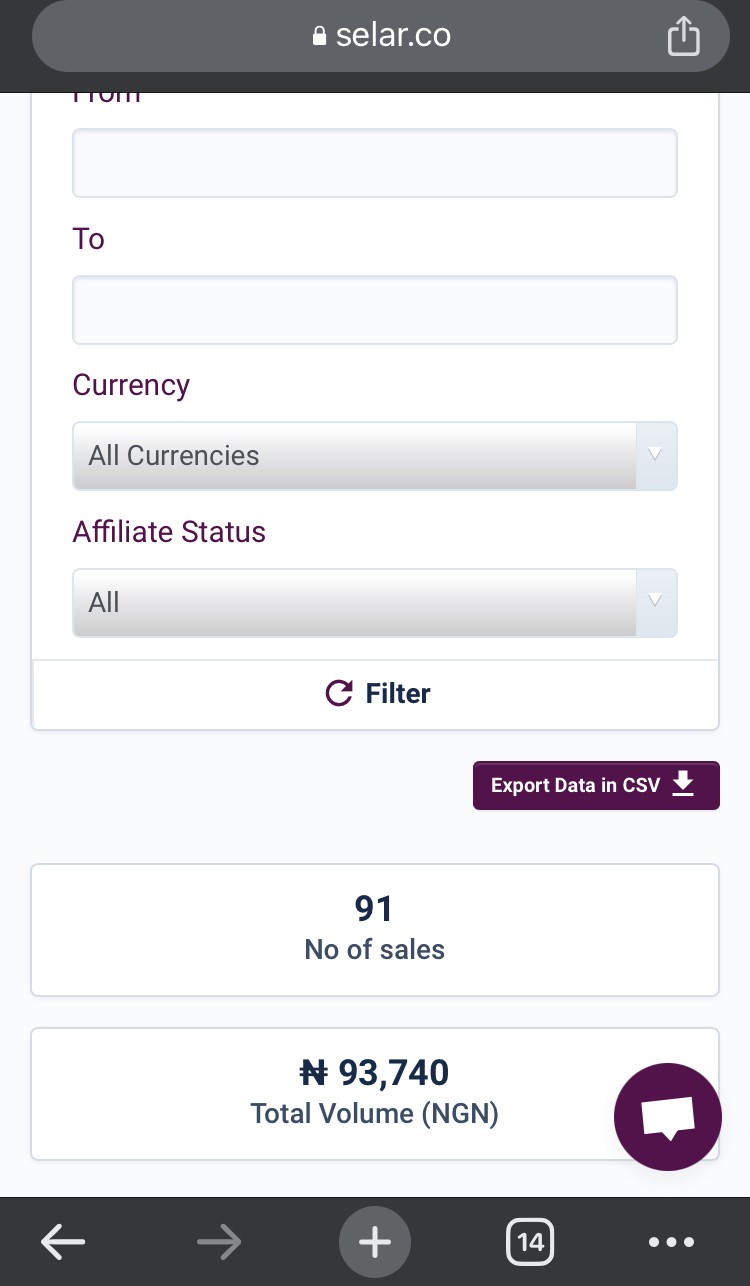Image resolution: width=750 pixels, height=1286 pixels.
Task: Click the refresh icon beside Filter
Action: pos(340,693)
